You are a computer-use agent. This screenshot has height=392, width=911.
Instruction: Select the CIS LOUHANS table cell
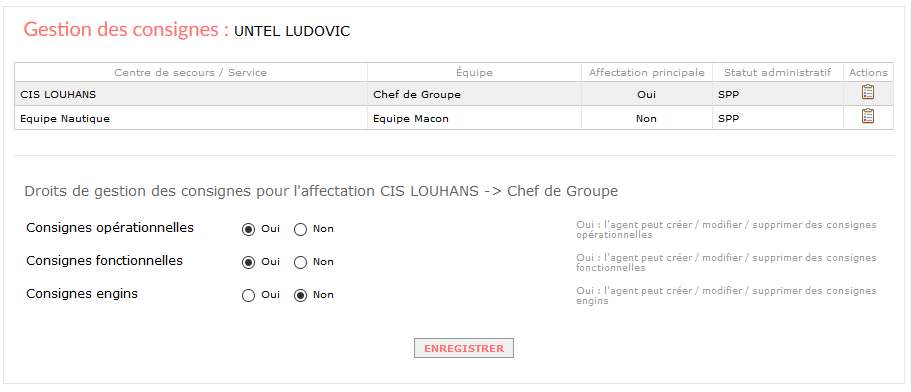pos(191,94)
